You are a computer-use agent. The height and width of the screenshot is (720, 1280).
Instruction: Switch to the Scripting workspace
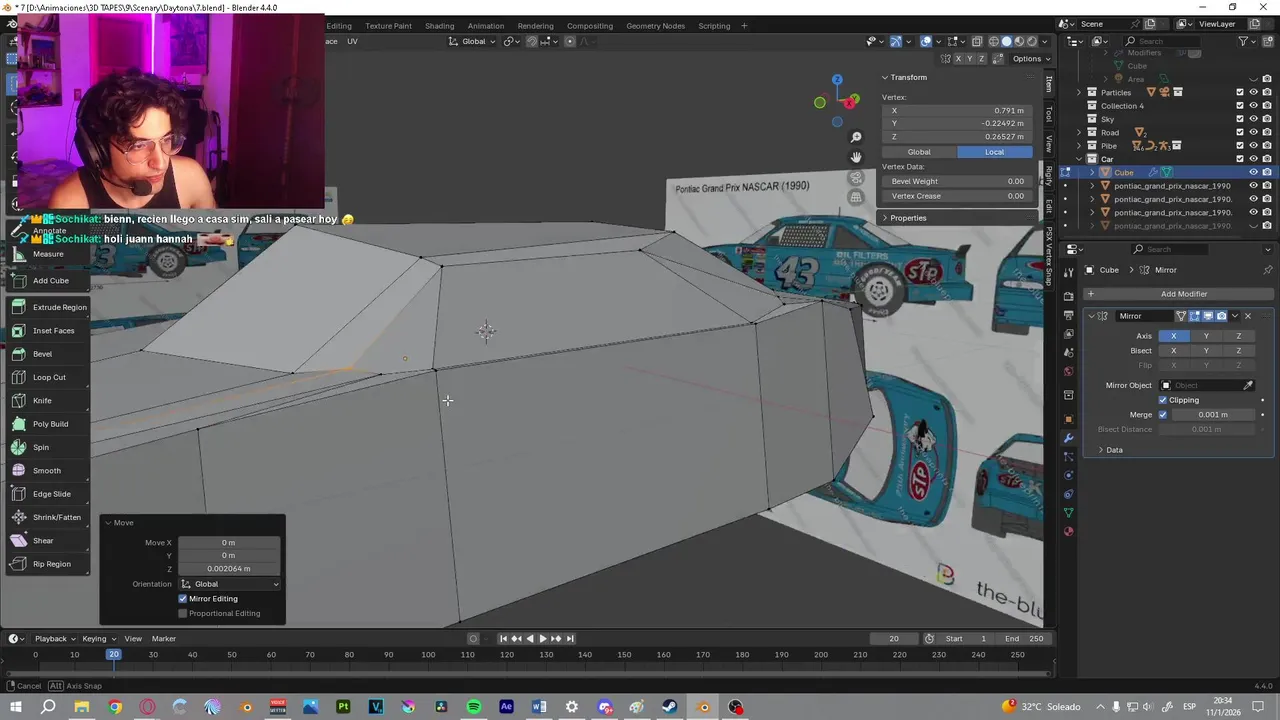714,26
